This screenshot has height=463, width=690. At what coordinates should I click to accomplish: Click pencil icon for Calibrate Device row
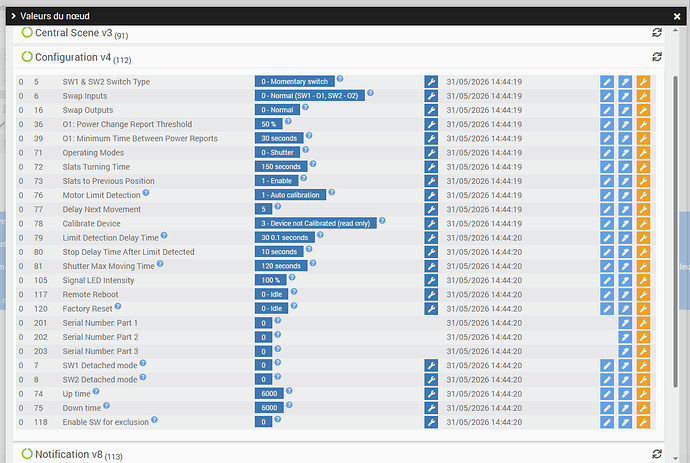607,224
